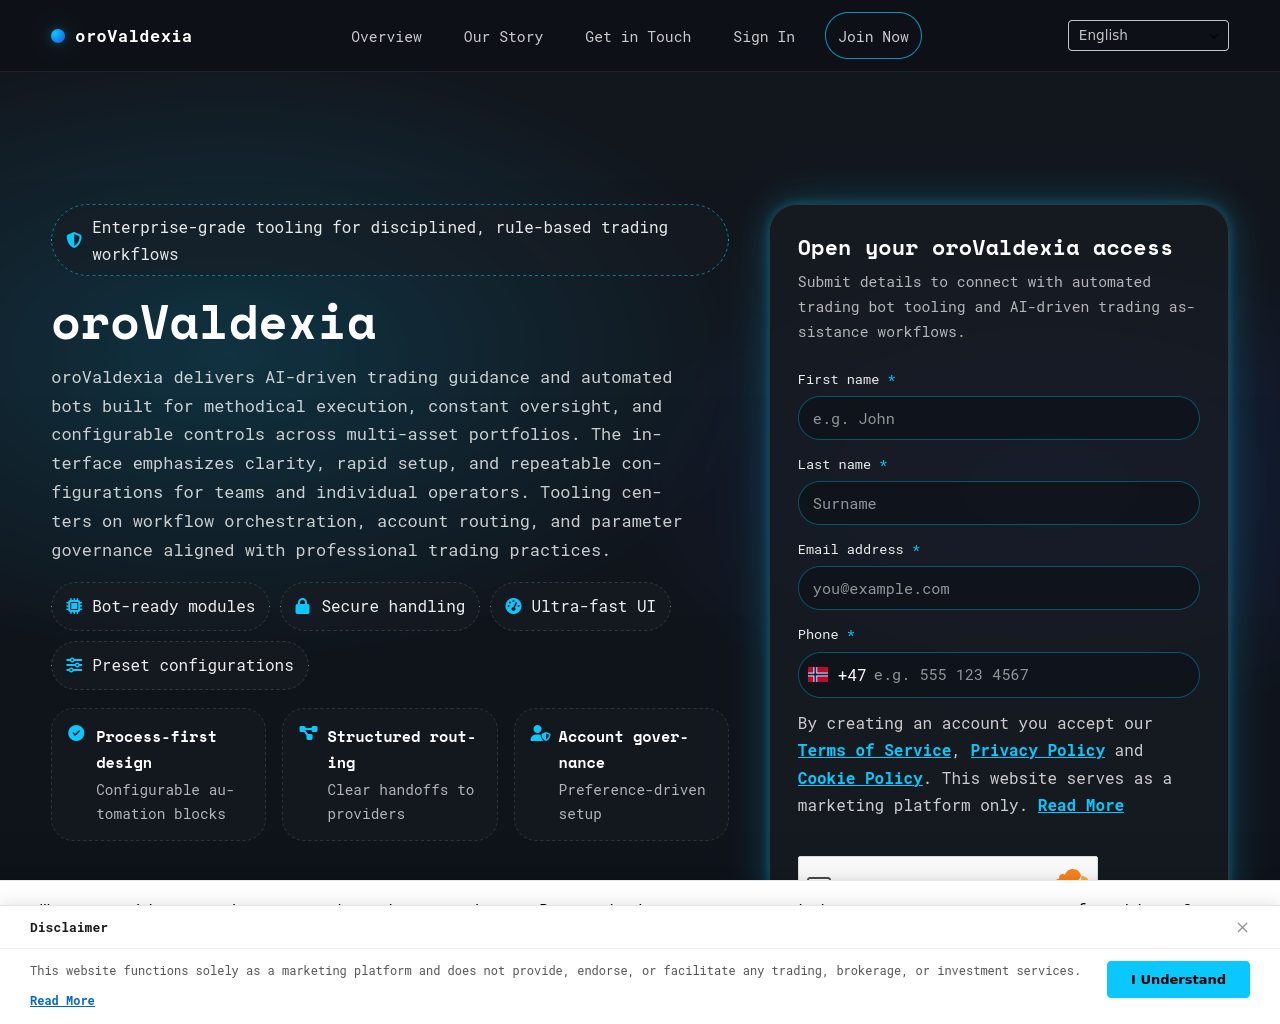The width and height of the screenshot is (1280, 1024).
Task: Click the lock icon beside Secure handling
Action: [303, 606]
